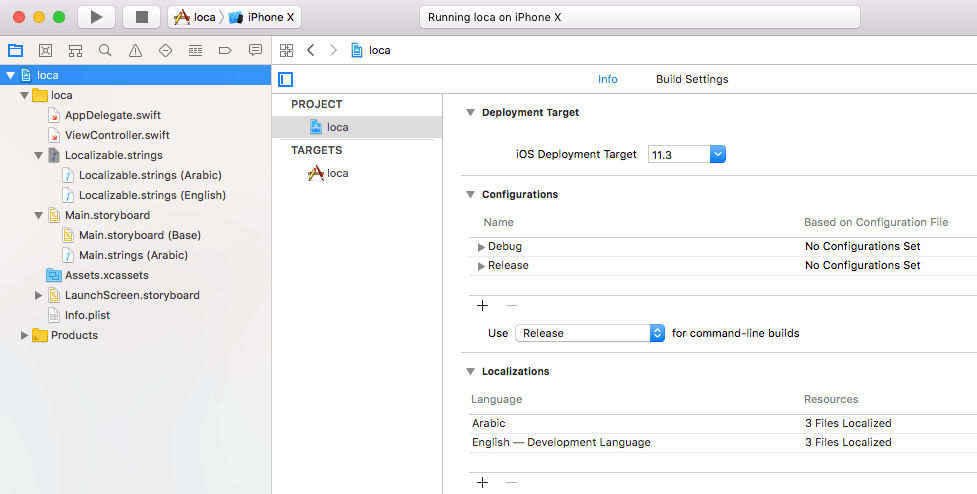
Task: Choose the iPhone X run destination
Action: pyautogui.click(x=261, y=17)
